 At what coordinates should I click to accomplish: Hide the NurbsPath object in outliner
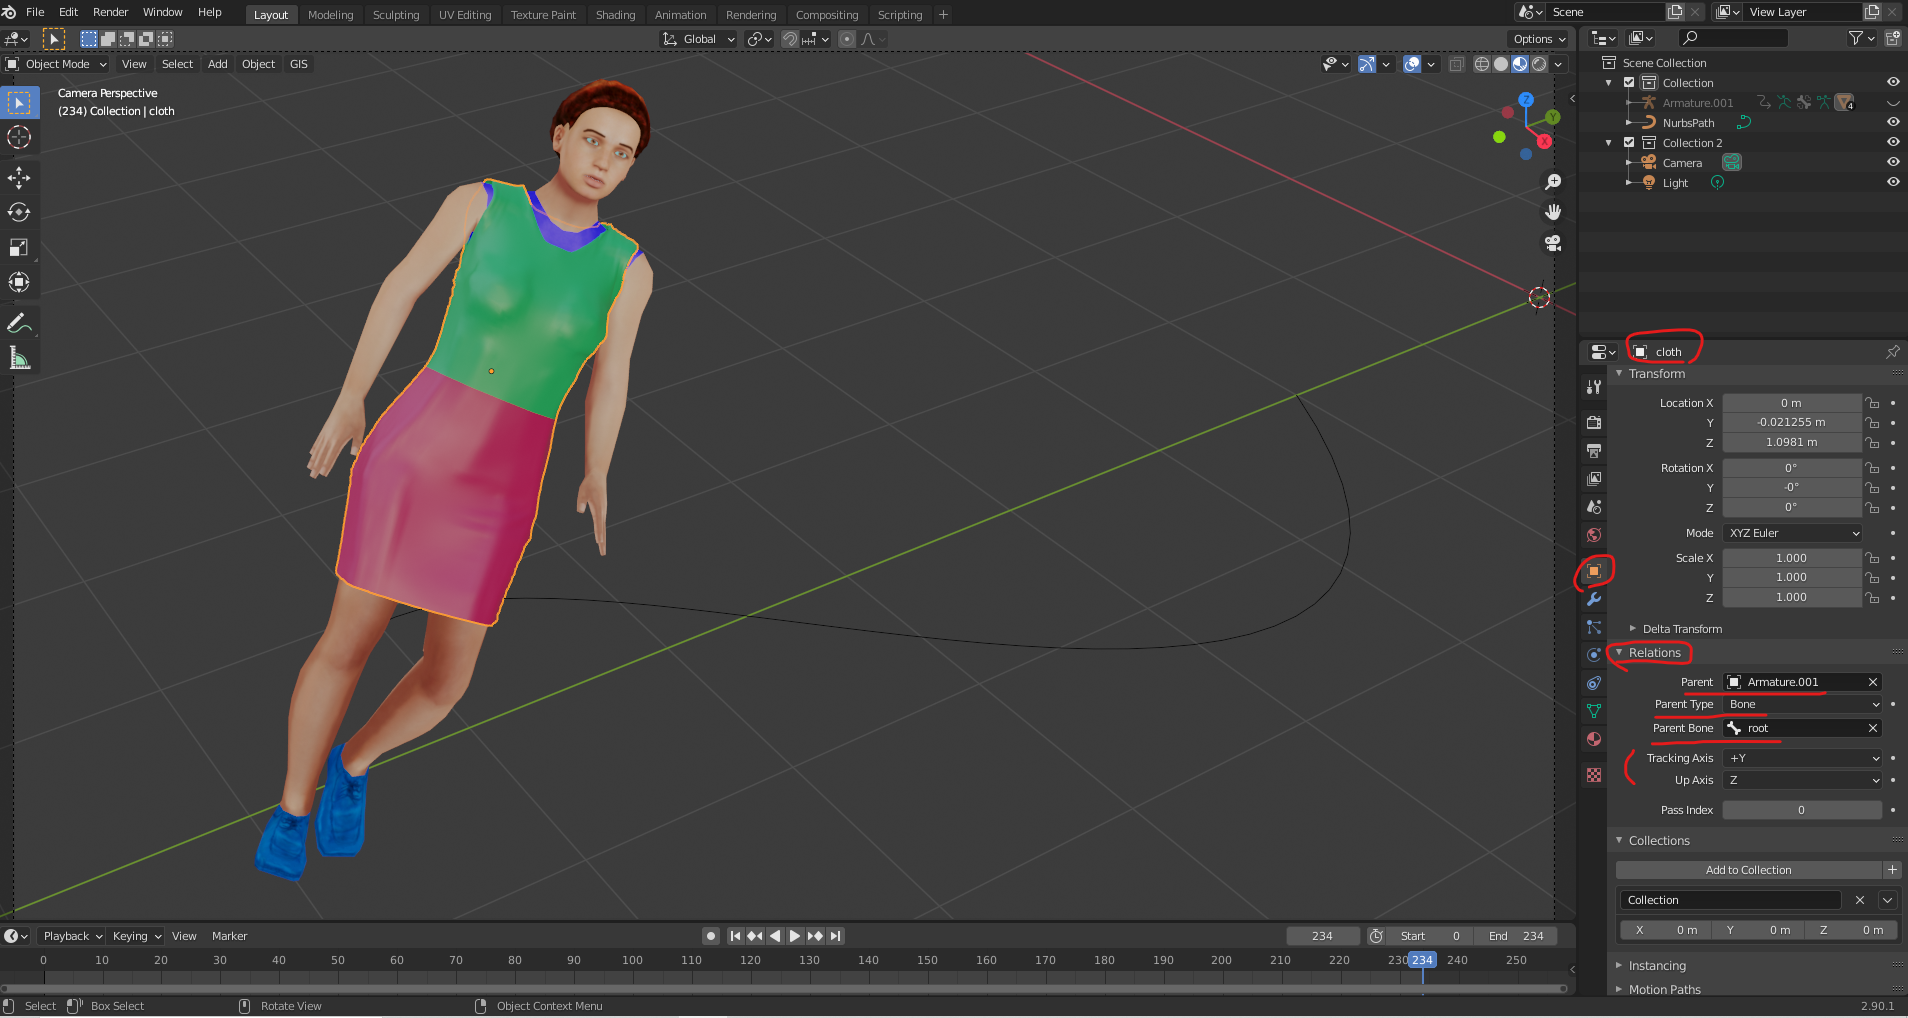[1892, 122]
